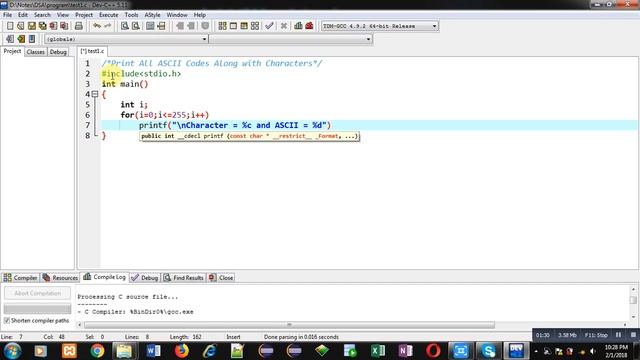Open Find with the magnifier icon
The height and width of the screenshot is (360, 640).
pyautogui.click(x=124, y=26)
